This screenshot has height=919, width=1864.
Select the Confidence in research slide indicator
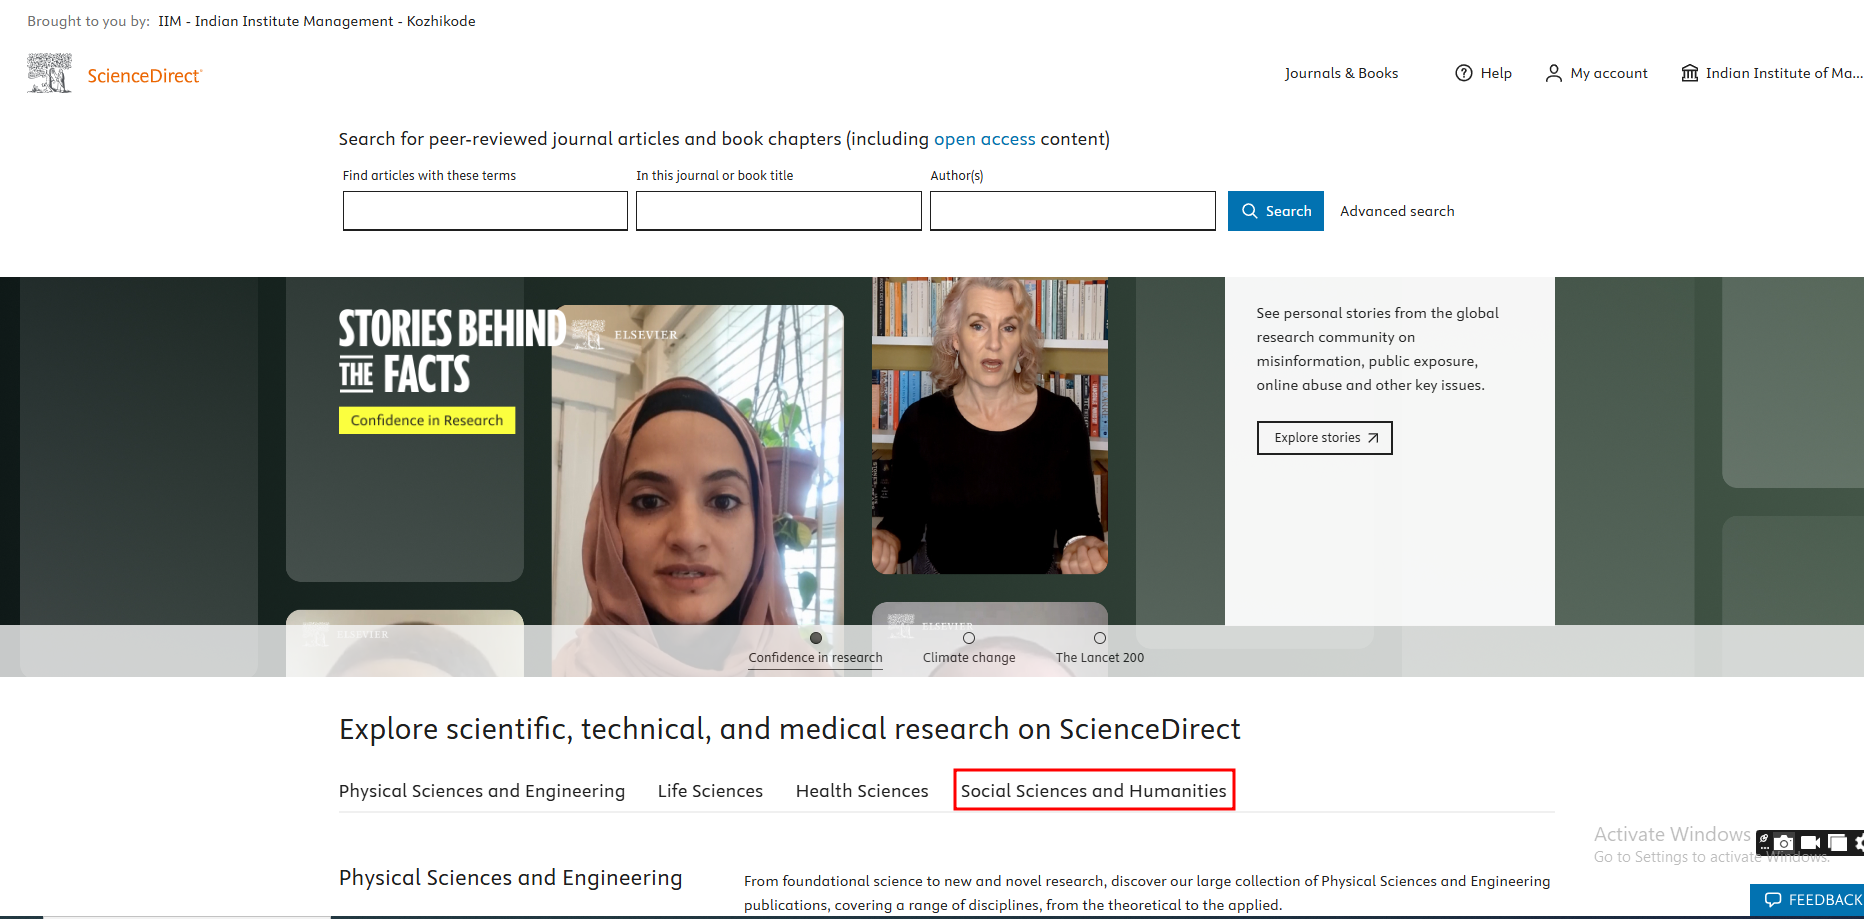click(816, 638)
